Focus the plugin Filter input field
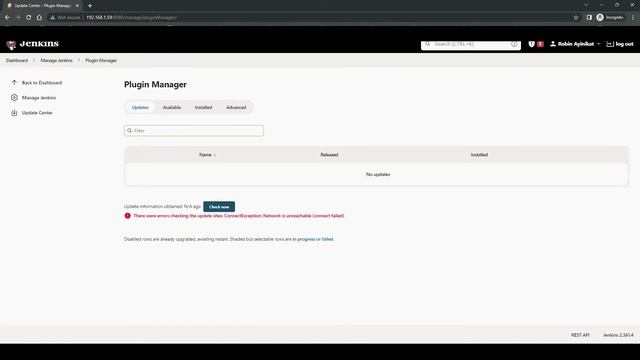Image resolution: width=640 pixels, height=360 pixels. pyautogui.click(x=194, y=131)
